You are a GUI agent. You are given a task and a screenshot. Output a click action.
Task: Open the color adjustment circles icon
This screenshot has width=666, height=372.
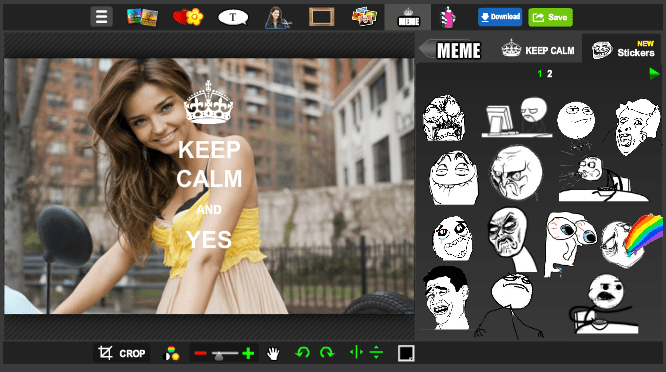[x=171, y=353]
